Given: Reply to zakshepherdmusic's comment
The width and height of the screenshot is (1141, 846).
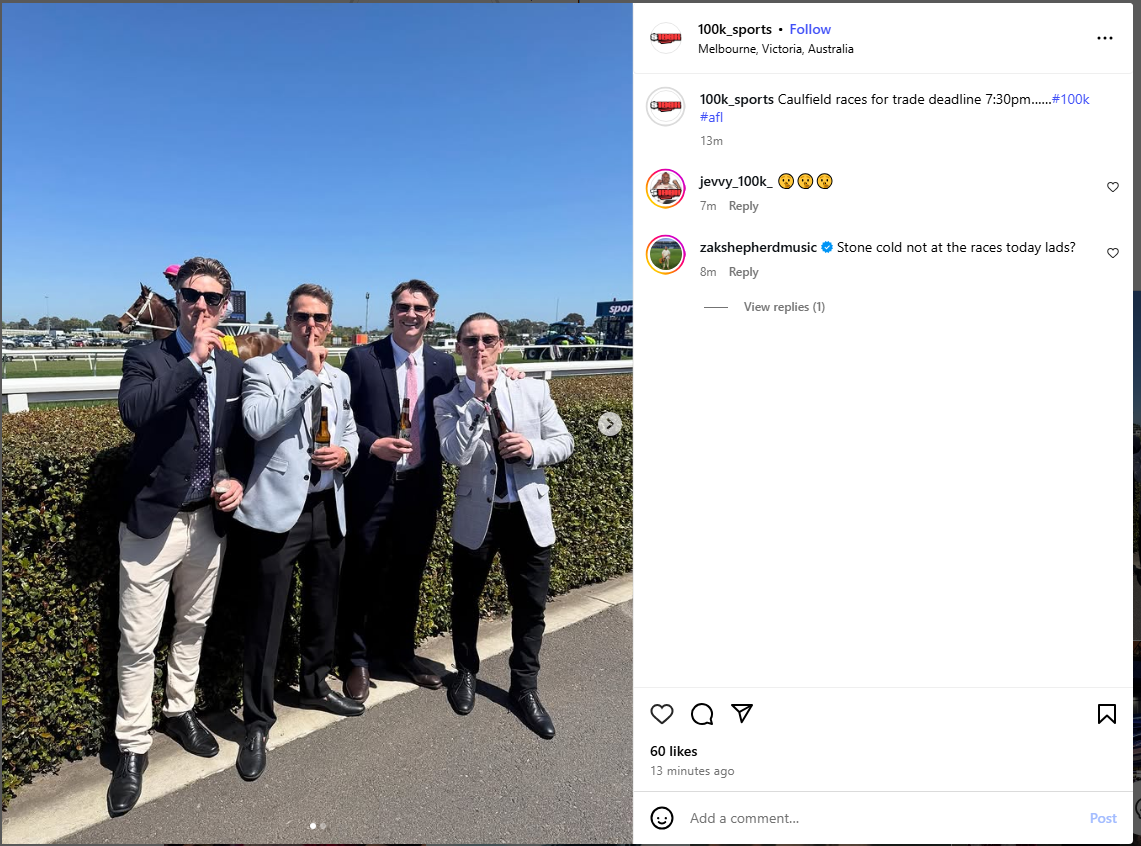Looking at the screenshot, I should [743, 272].
